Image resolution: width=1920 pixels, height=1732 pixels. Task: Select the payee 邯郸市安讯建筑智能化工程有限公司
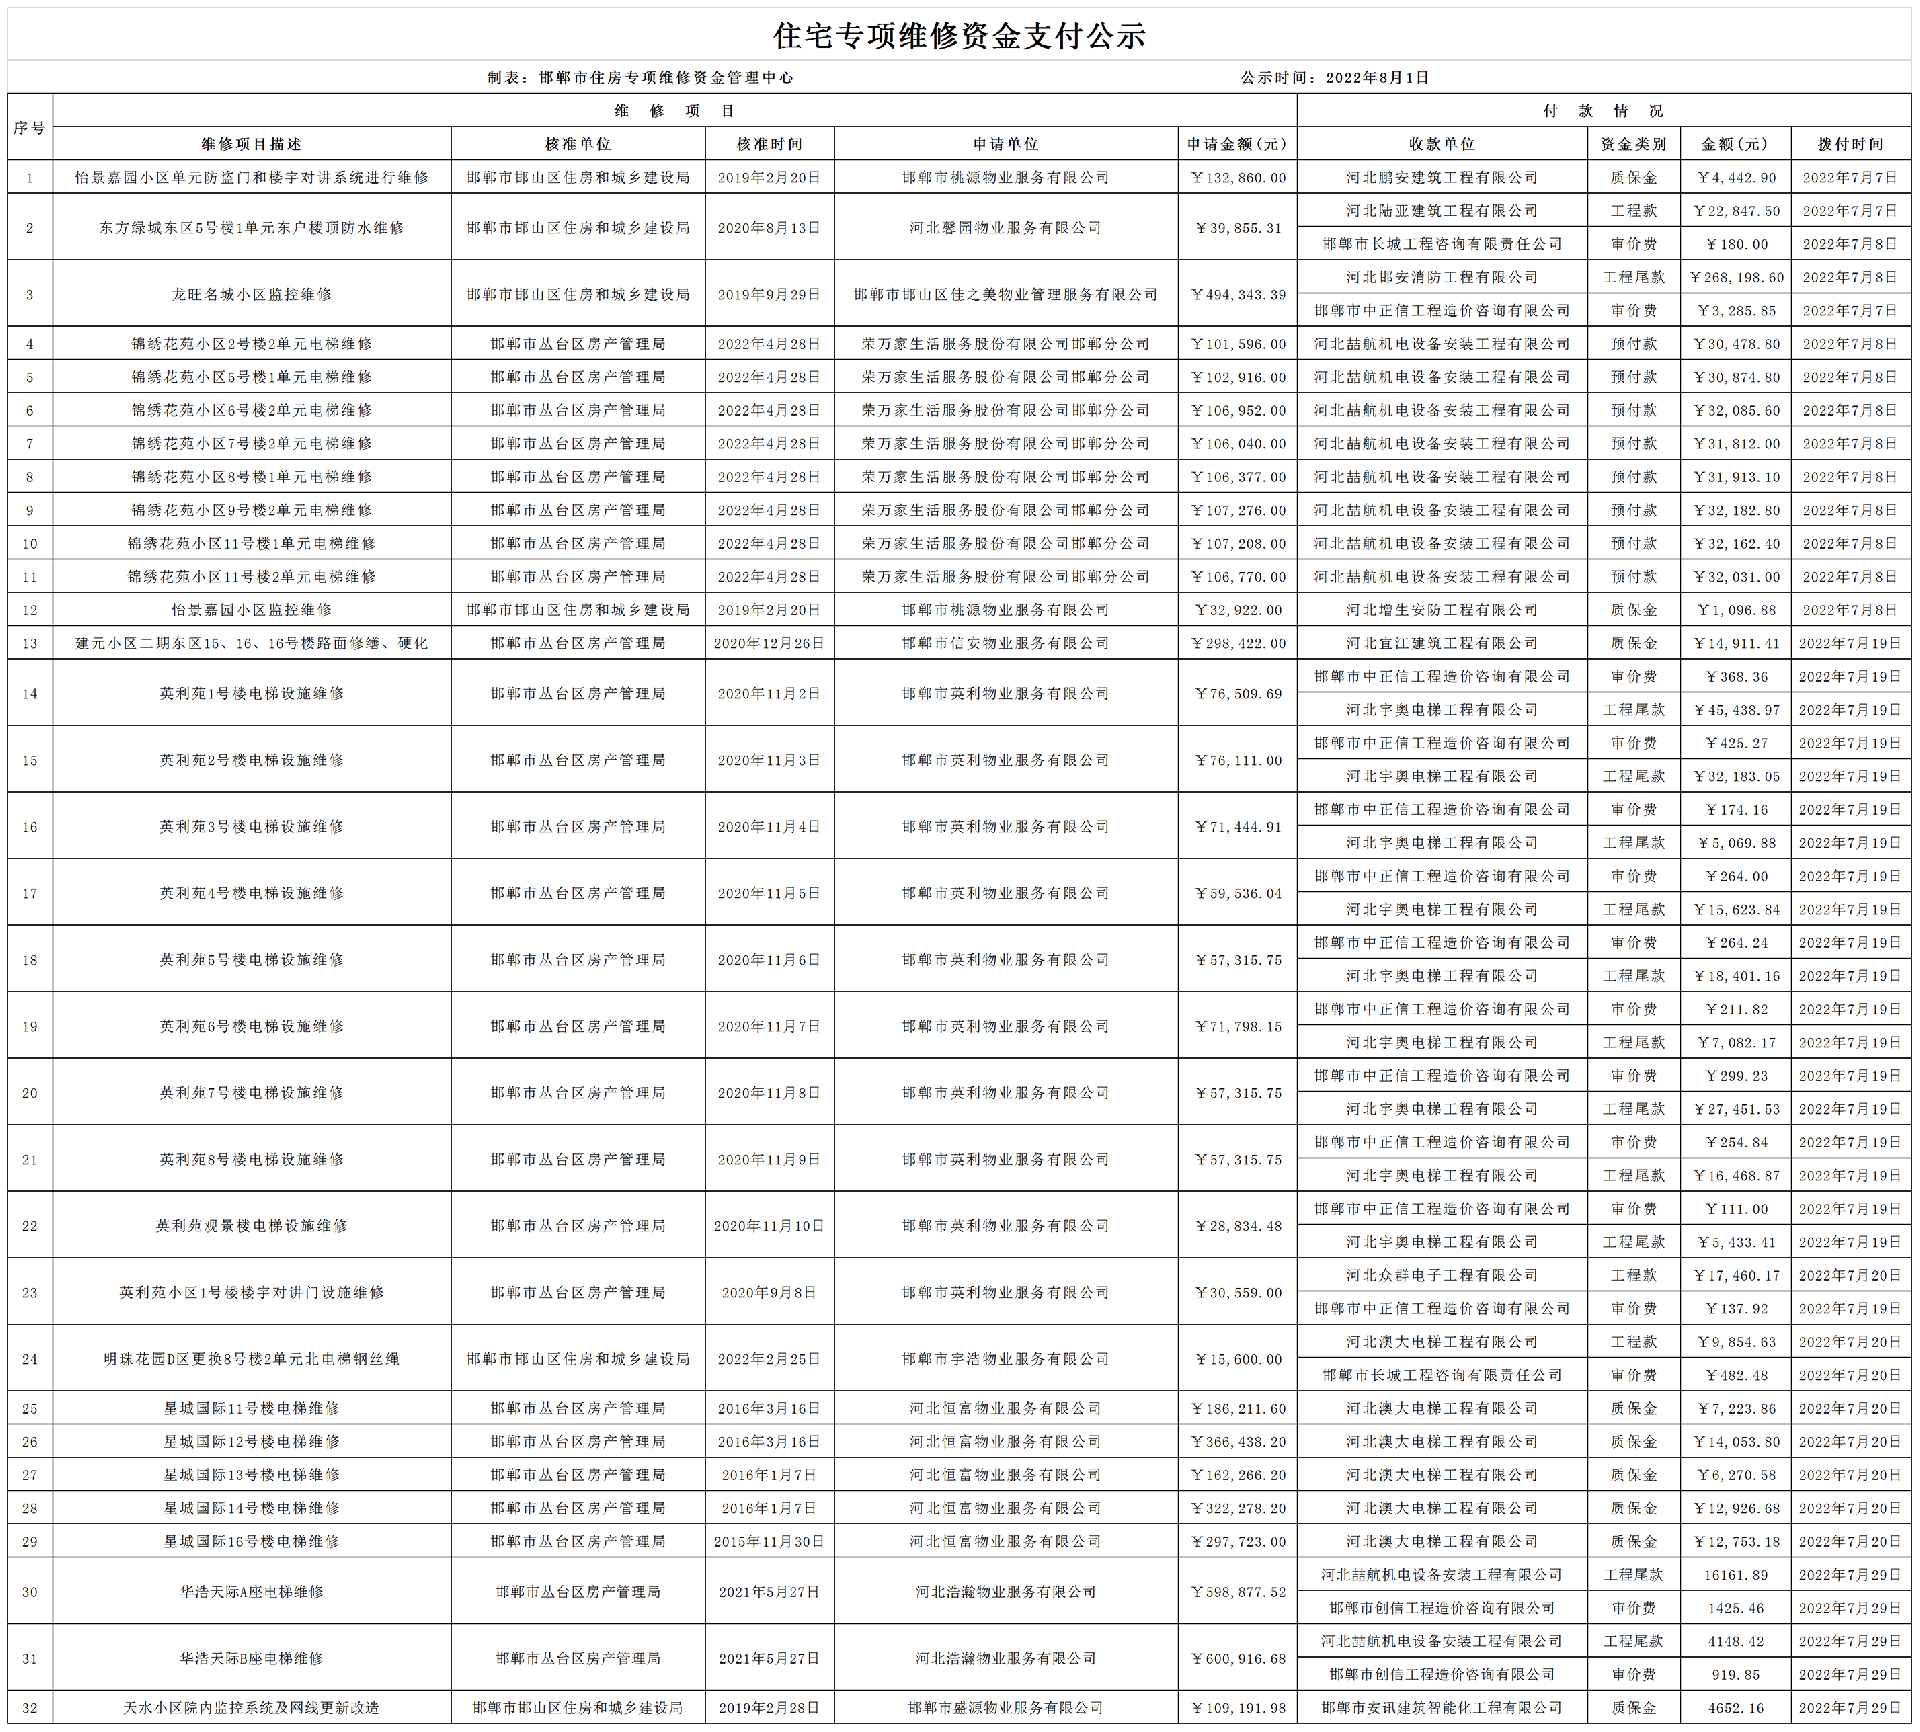point(1442,1708)
